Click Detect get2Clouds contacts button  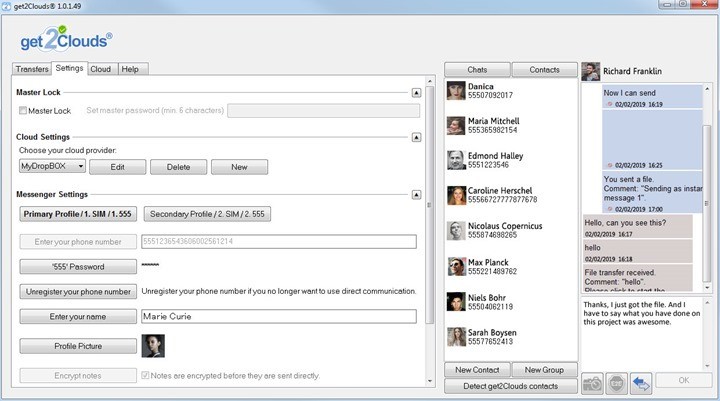tap(511, 386)
